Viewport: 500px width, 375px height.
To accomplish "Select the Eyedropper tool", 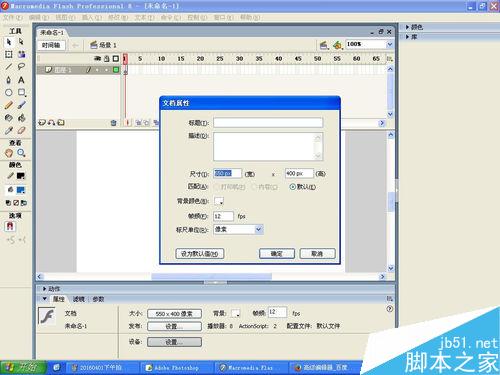I will (x=9, y=130).
